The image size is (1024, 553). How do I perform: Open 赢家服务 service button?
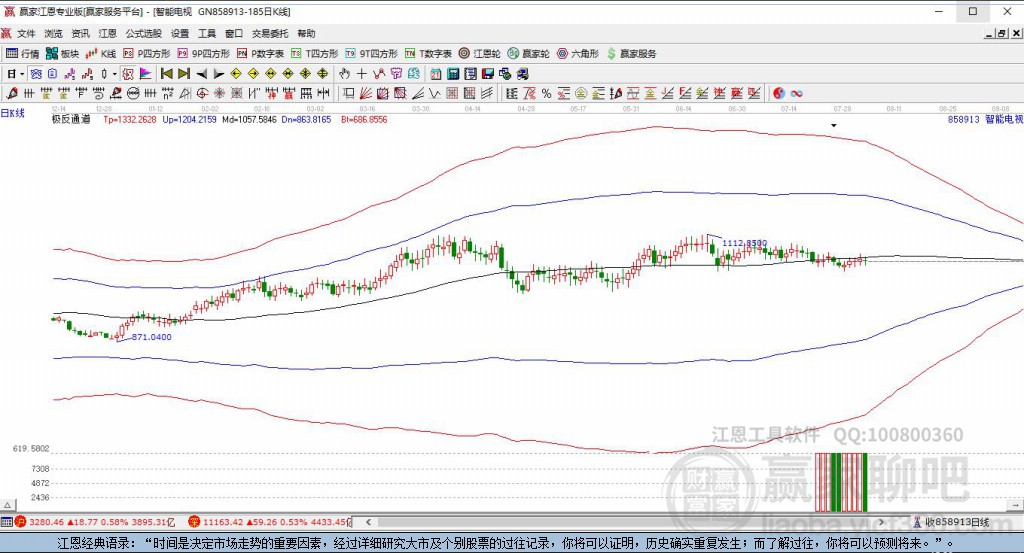click(631, 54)
